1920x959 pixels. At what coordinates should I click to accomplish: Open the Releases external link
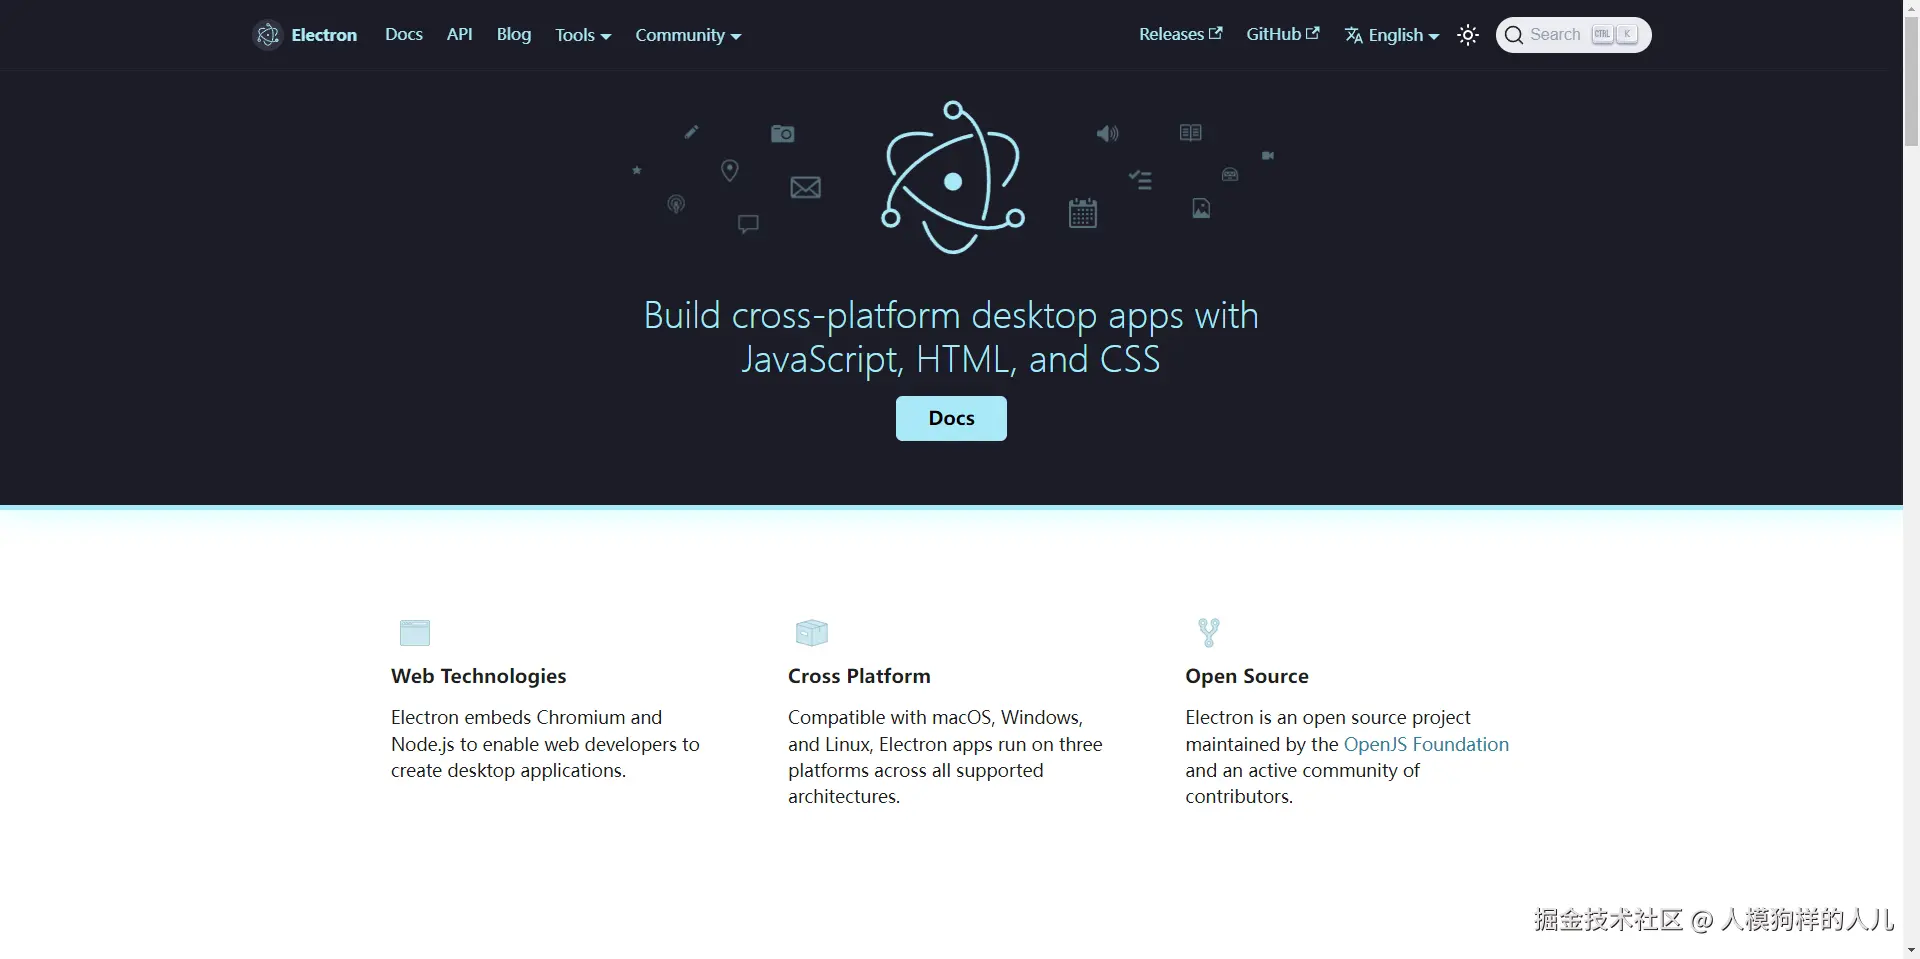click(x=1180, y=34)
